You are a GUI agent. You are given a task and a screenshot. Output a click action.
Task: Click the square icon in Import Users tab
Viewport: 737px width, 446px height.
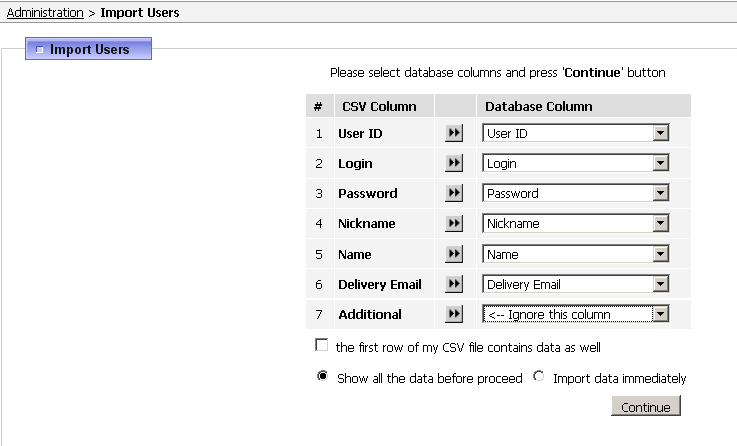pyautogui.click(x=39, y=49)
